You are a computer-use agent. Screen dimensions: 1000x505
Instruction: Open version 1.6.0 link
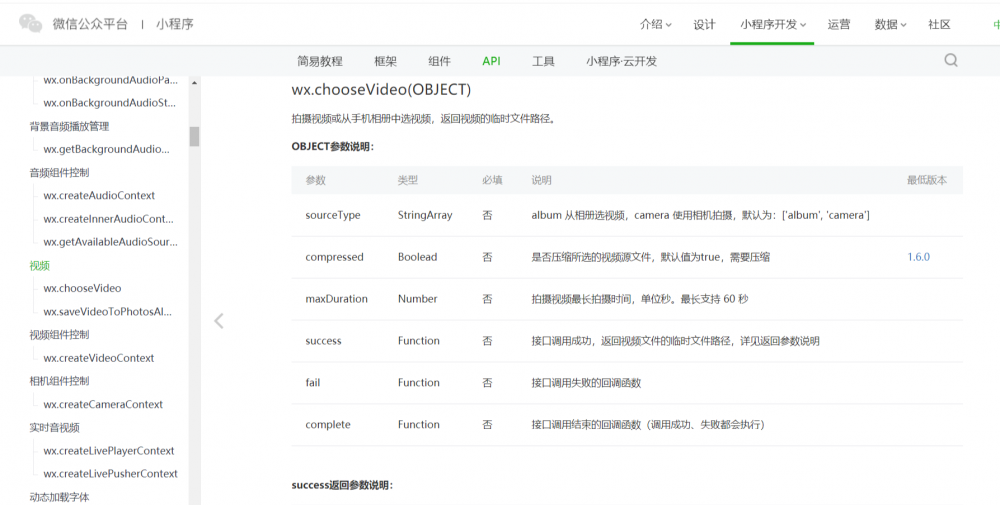[x=918, y=257]
